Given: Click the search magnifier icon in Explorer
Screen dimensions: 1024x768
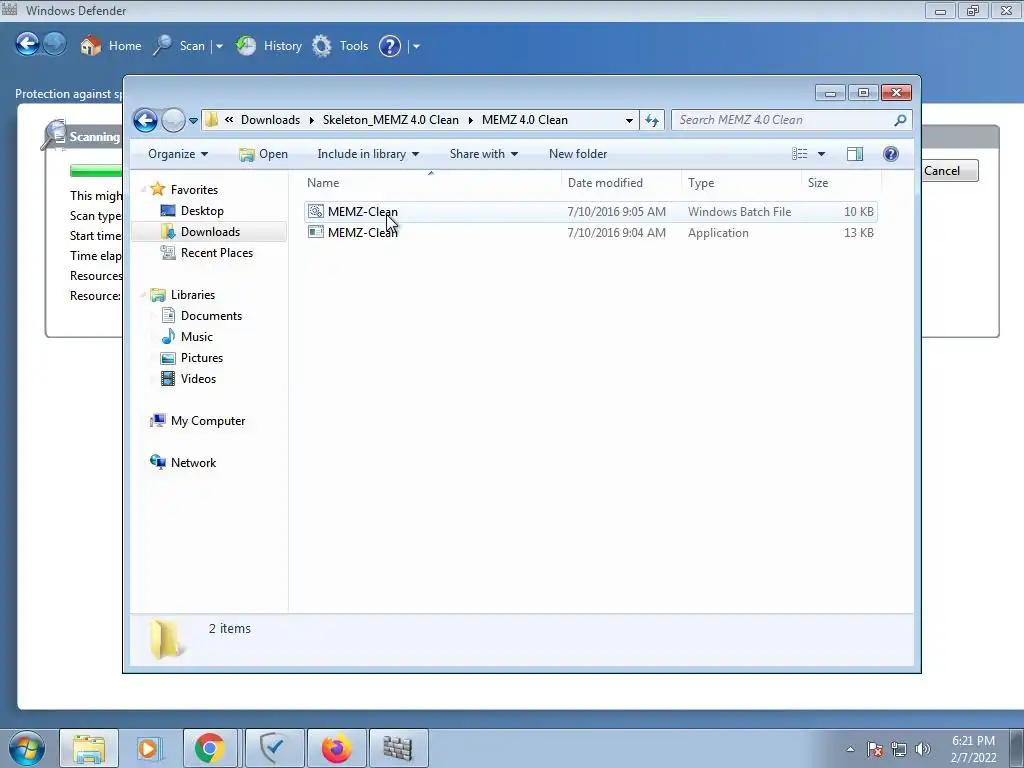Looking at the screenshot, I should (x=900, y=120).
